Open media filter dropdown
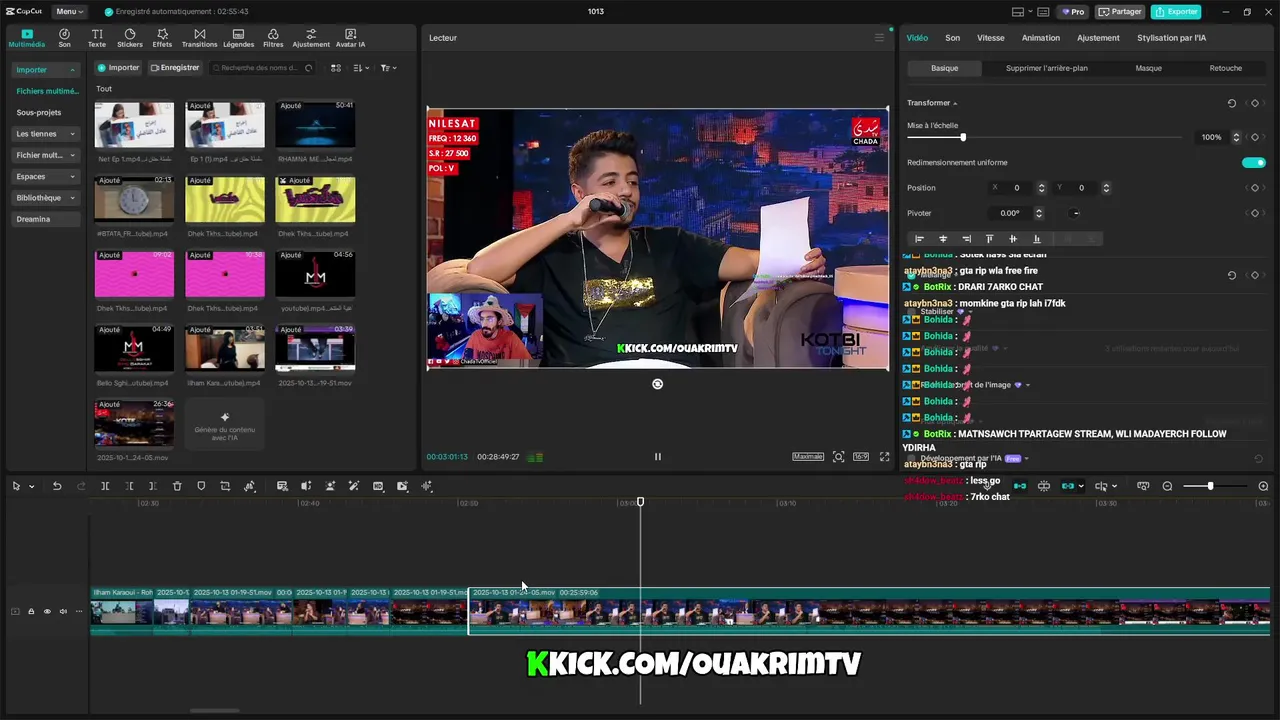1280x720 pixels. point(388,68)
